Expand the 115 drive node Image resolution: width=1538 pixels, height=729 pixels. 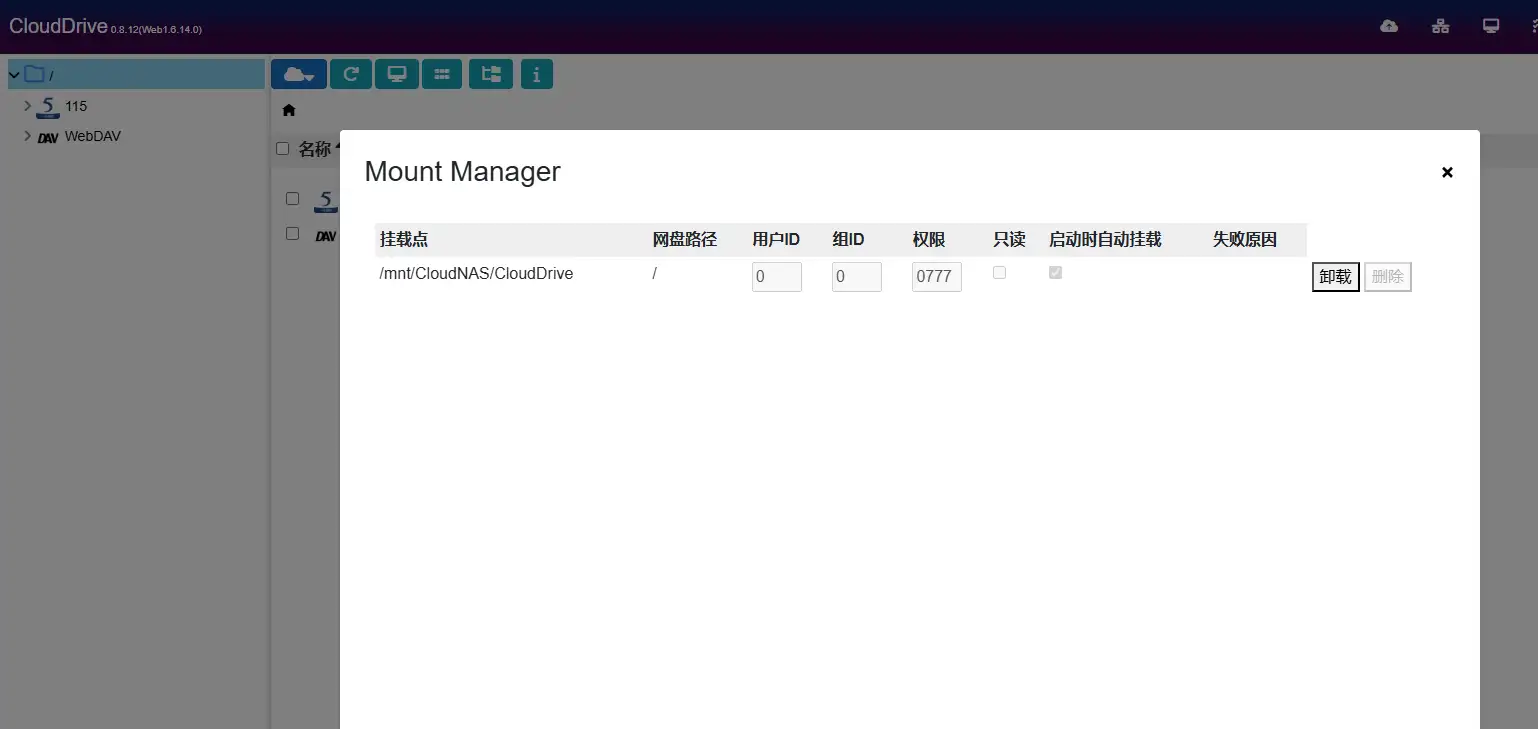(27, 105)
